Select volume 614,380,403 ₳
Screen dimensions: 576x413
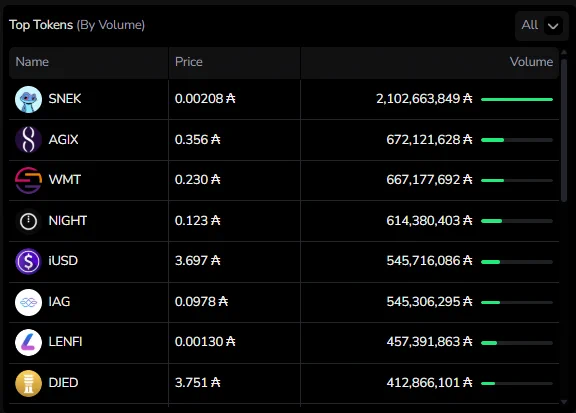[429, 220]
